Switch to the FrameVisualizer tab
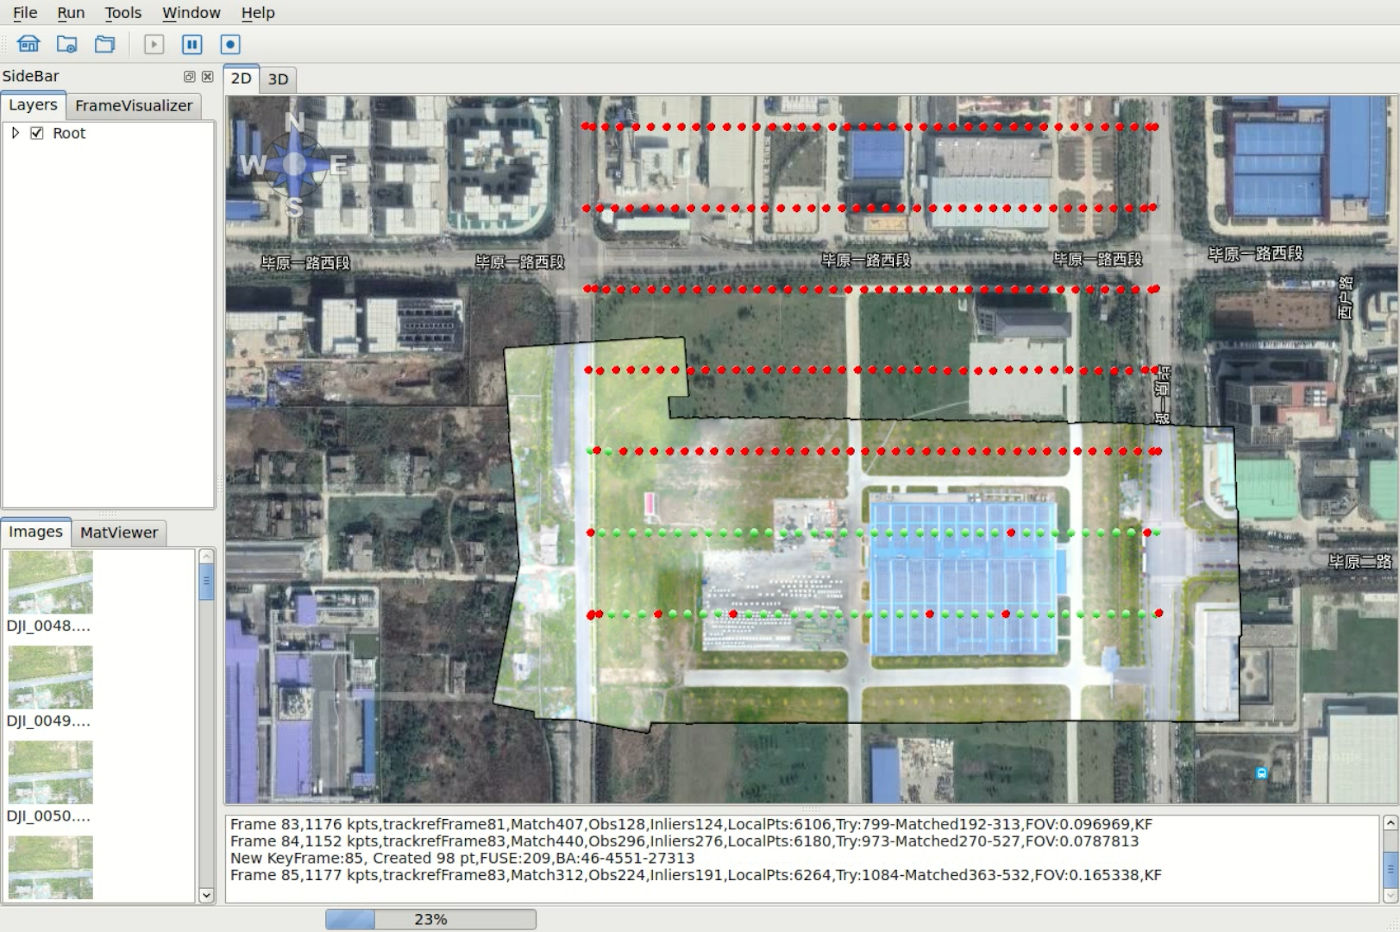 (x=133, y=106)
